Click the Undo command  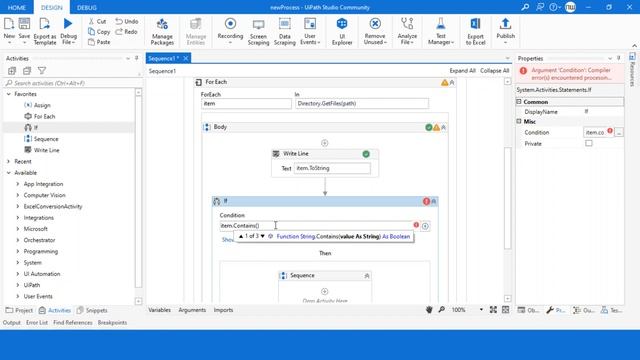pos(127,21)
